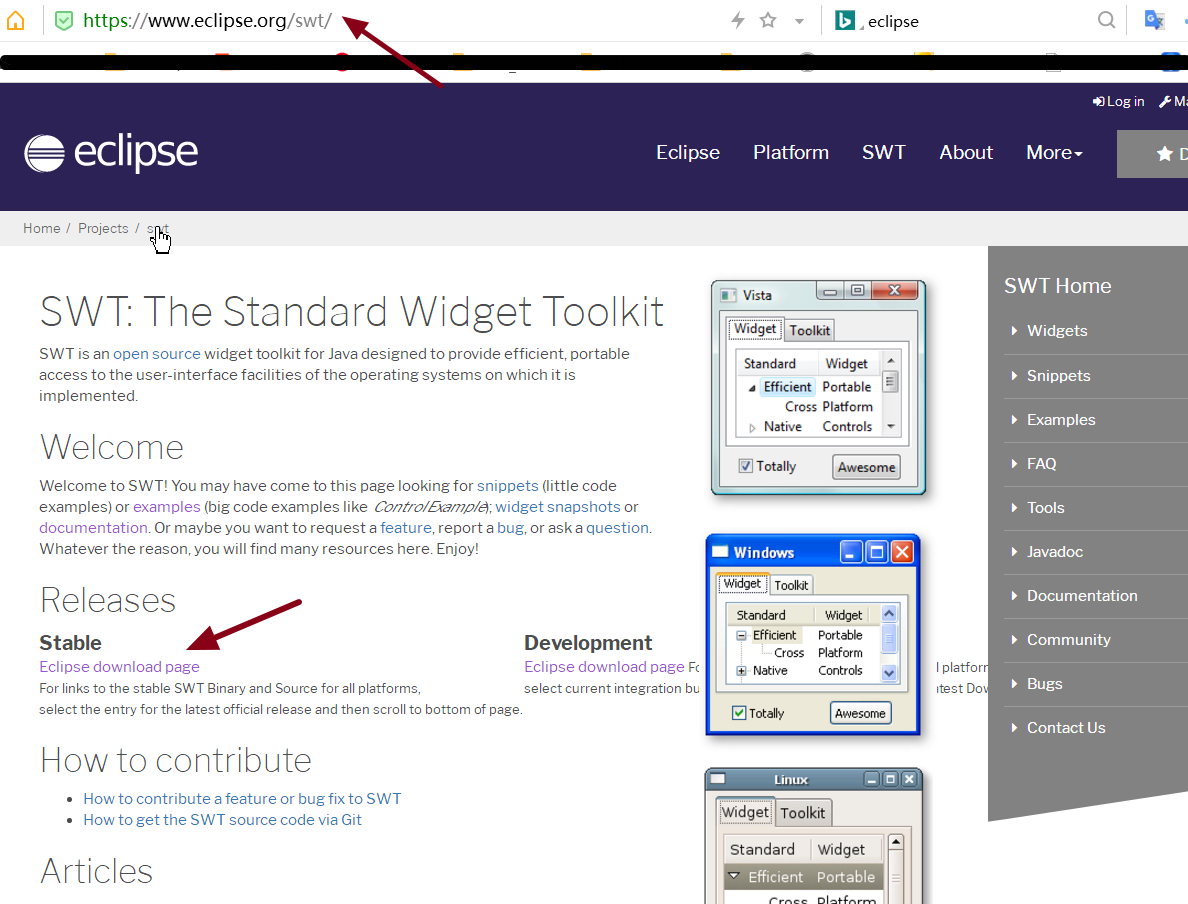Open the Platform navigation menu item

tap(791, 152)
